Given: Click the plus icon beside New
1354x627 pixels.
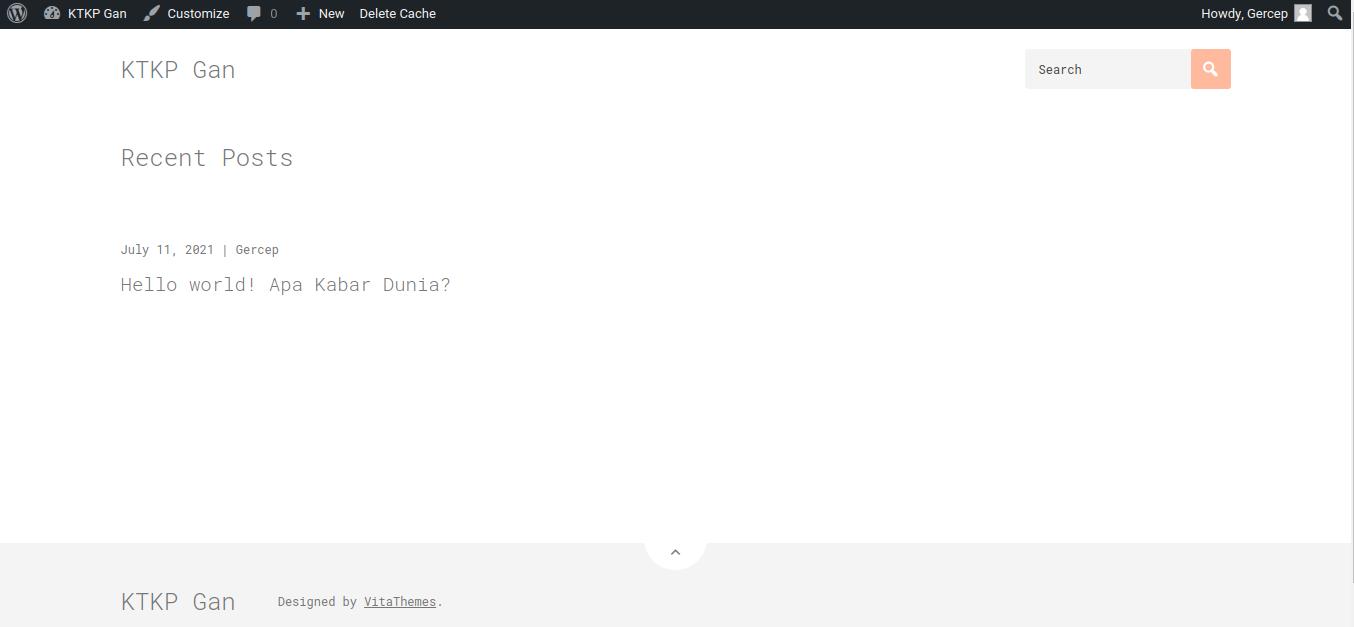Looking at the screenshot, I should tap(303, 13).
